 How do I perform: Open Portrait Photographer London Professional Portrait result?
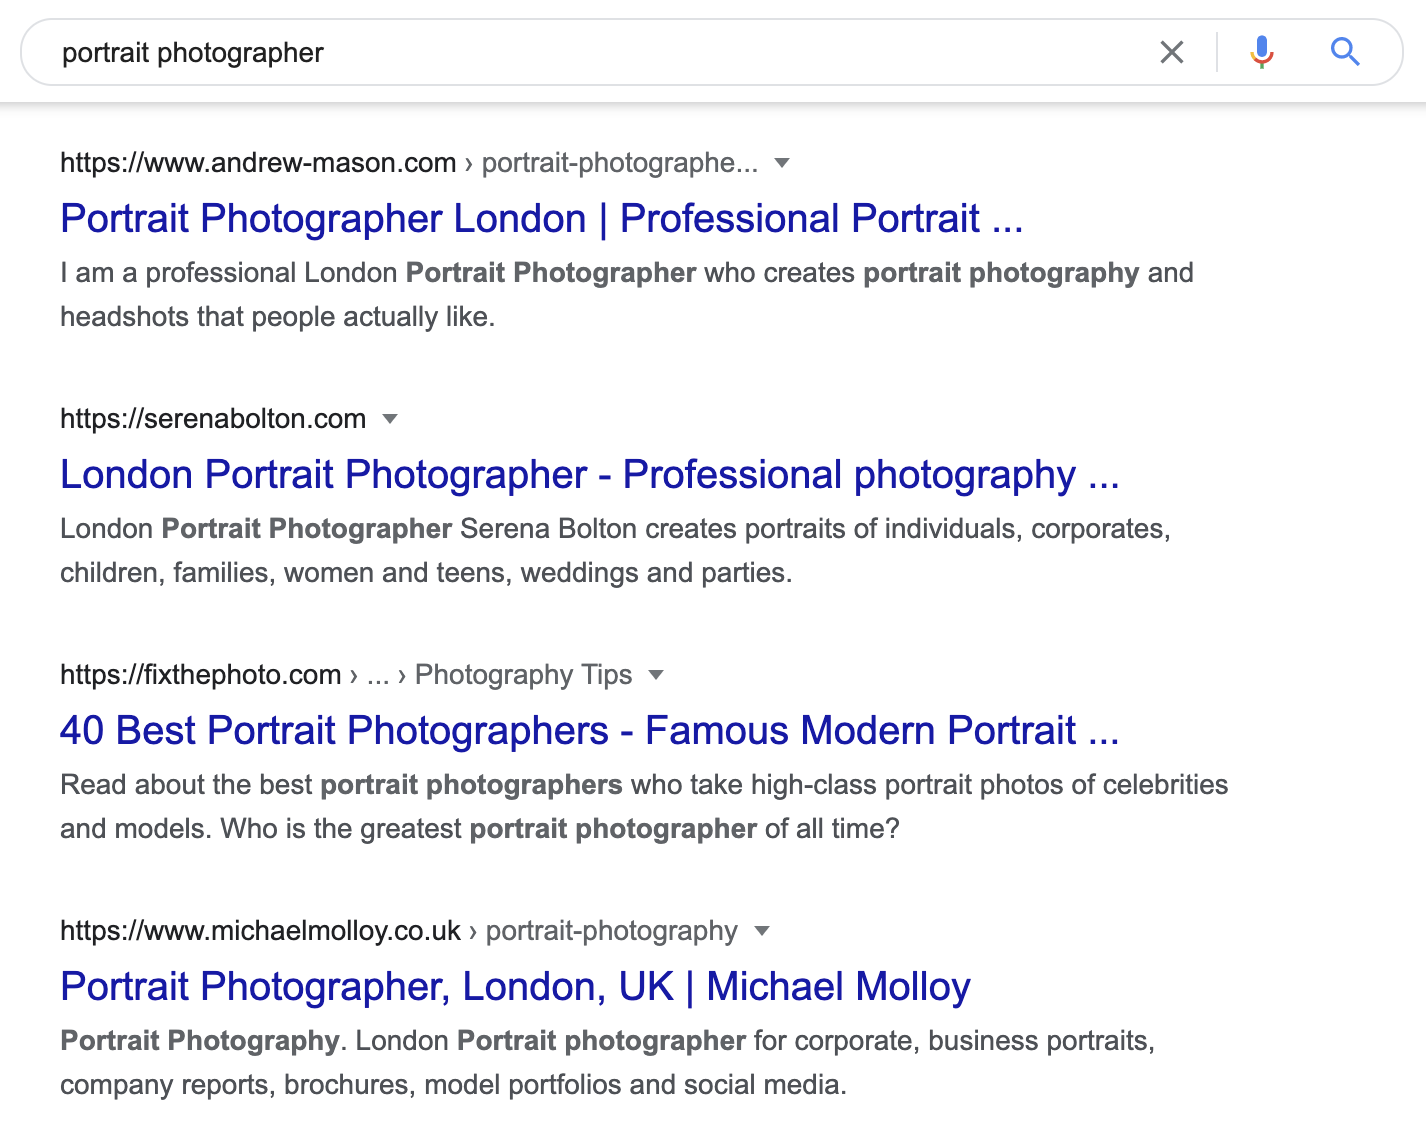542,218
